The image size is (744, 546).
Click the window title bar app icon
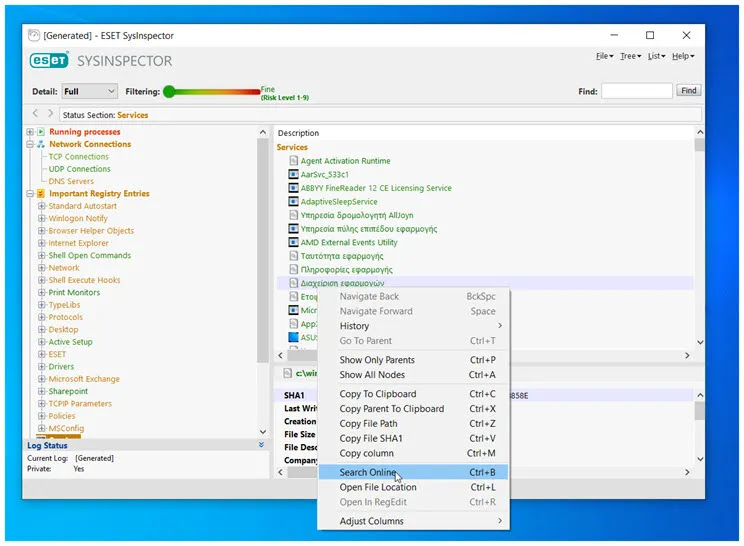click(x=34, y=36)
